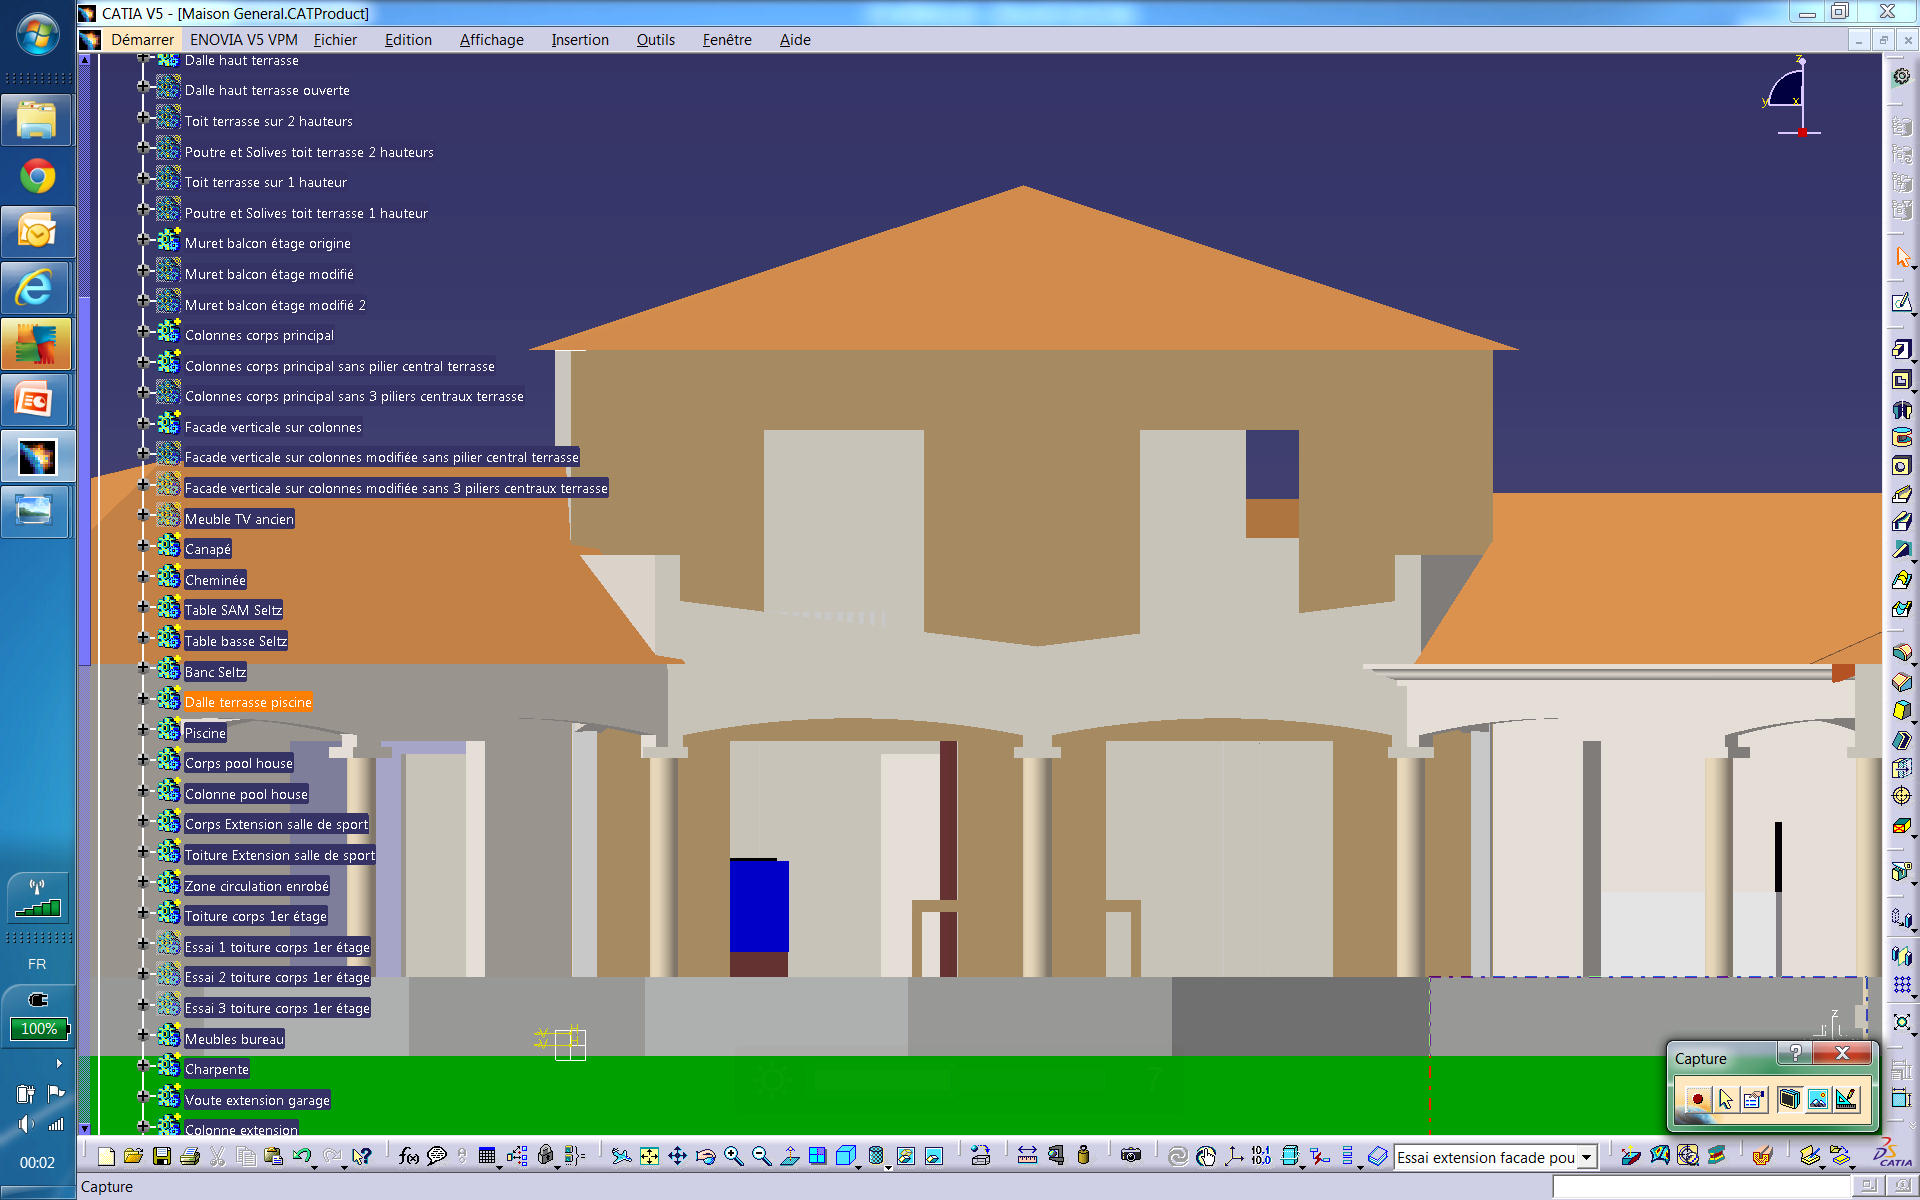Image resolution: width=1920 pixels, height=1200 pixels.
Task: Click the tree scrollbar down arrow
Action: pos(85,1128)
